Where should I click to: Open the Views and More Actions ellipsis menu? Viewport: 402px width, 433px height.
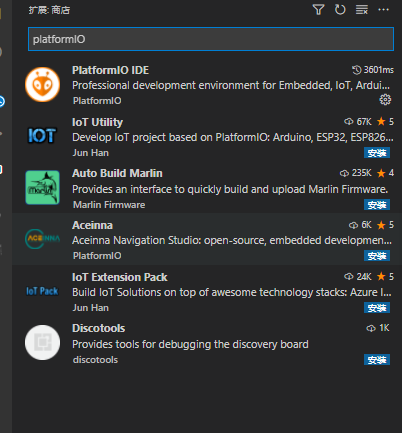click(x=383, y=10)
